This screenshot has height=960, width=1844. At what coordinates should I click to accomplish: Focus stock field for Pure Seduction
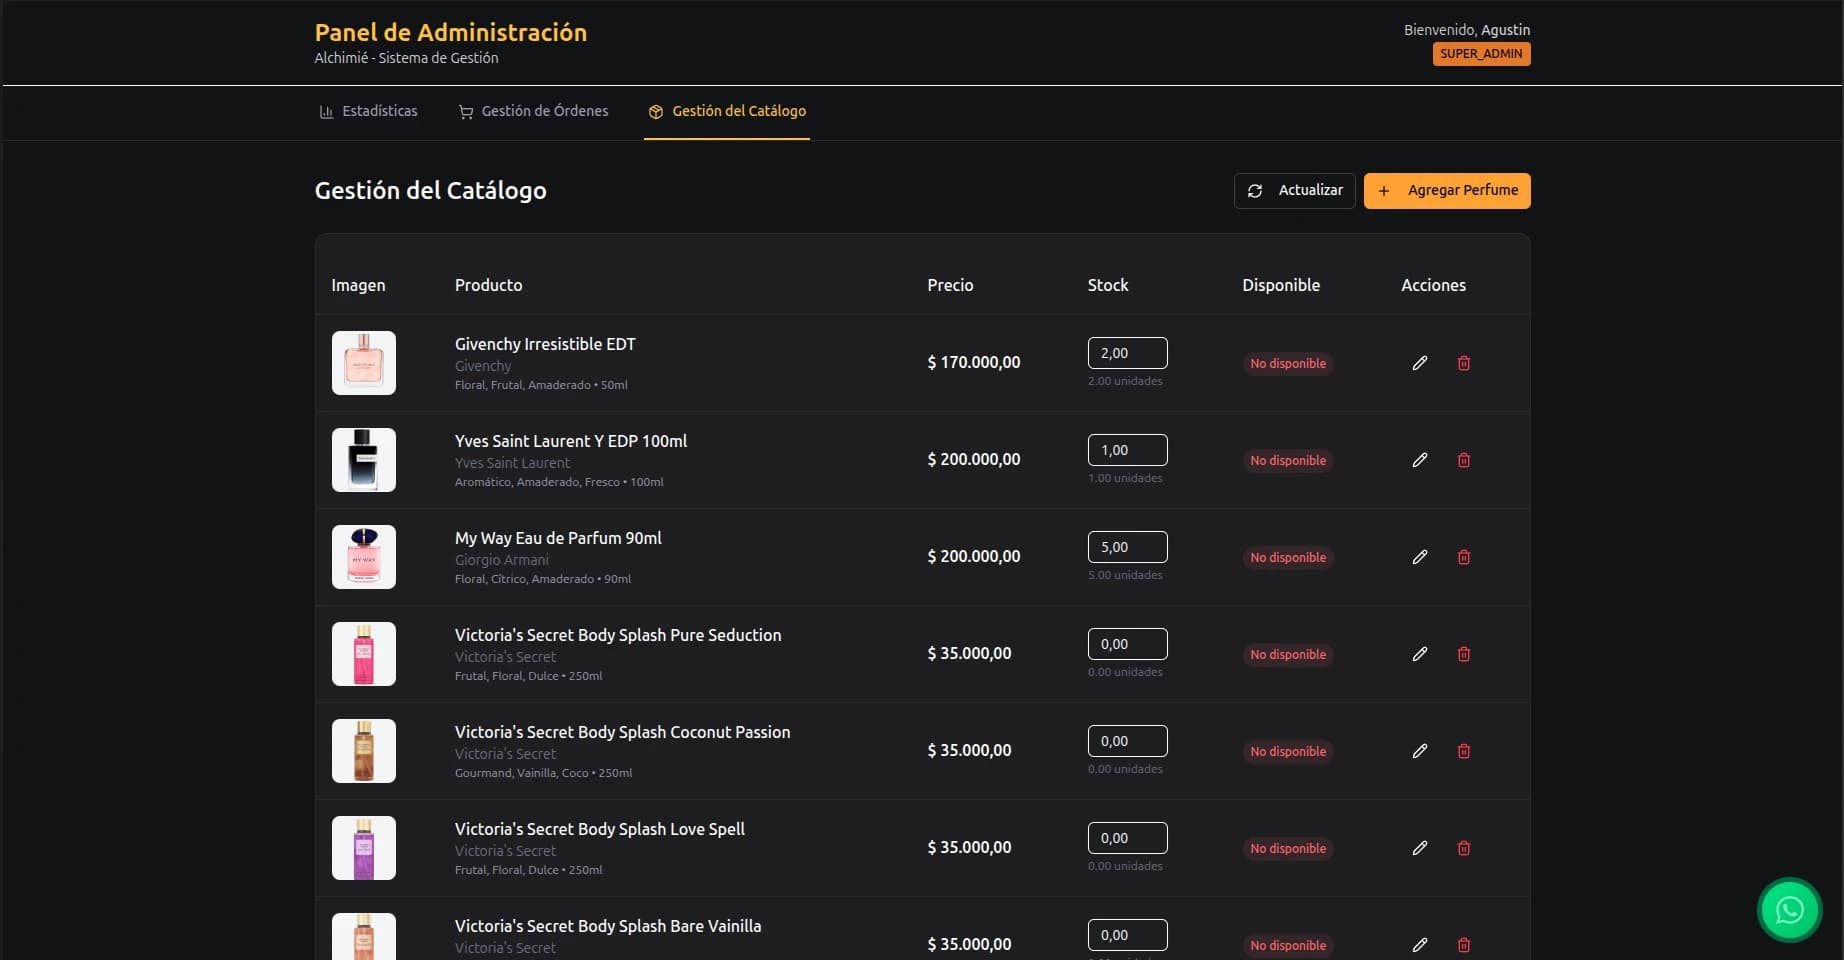point(1127,644)
